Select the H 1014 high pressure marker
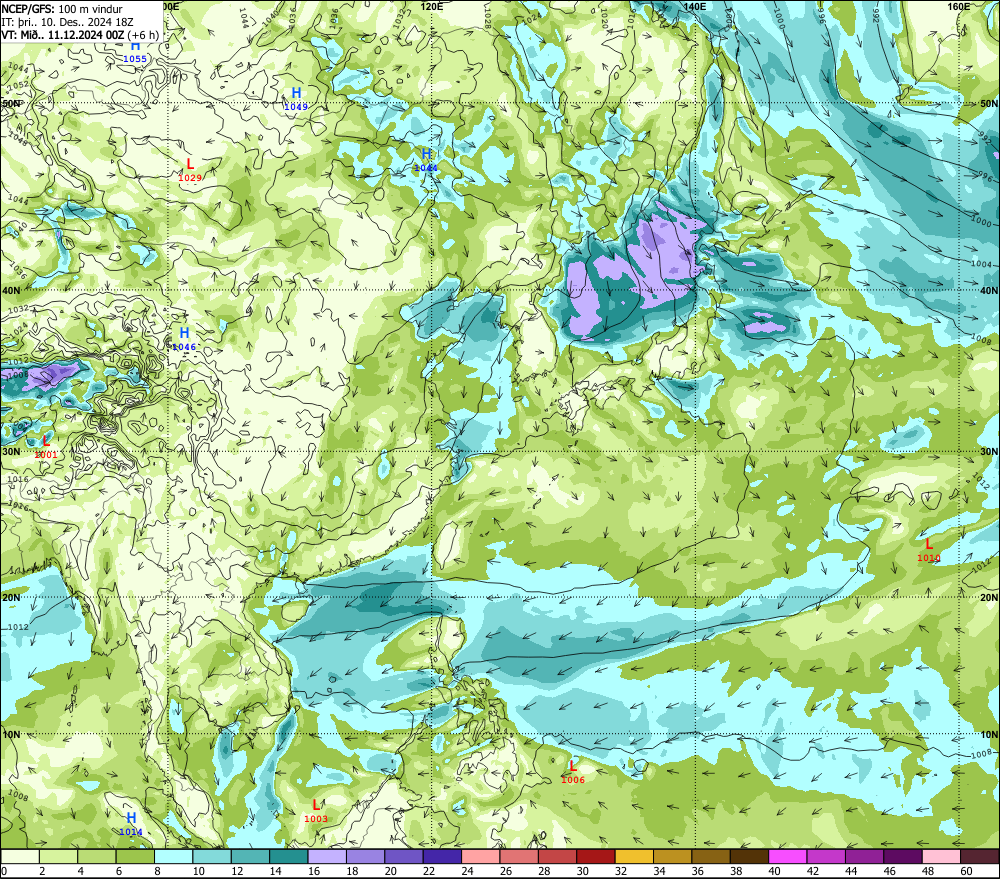Image resolution: width=1000 pixels, height=879 pixels. [131, 824]
